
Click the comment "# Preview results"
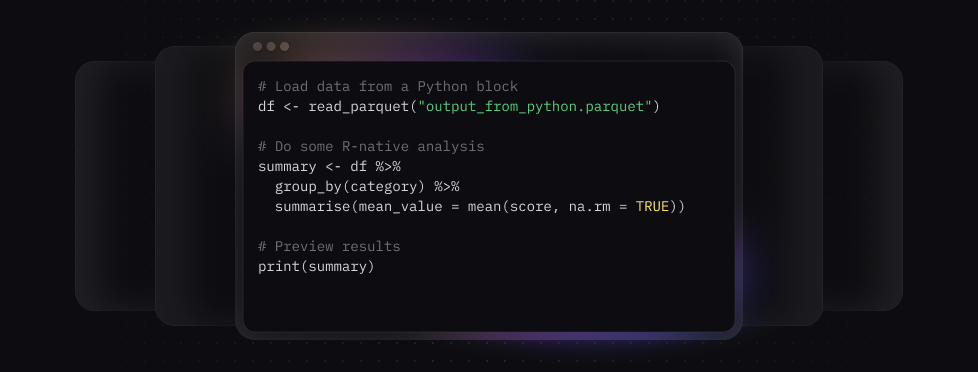(x=329, y=247)
